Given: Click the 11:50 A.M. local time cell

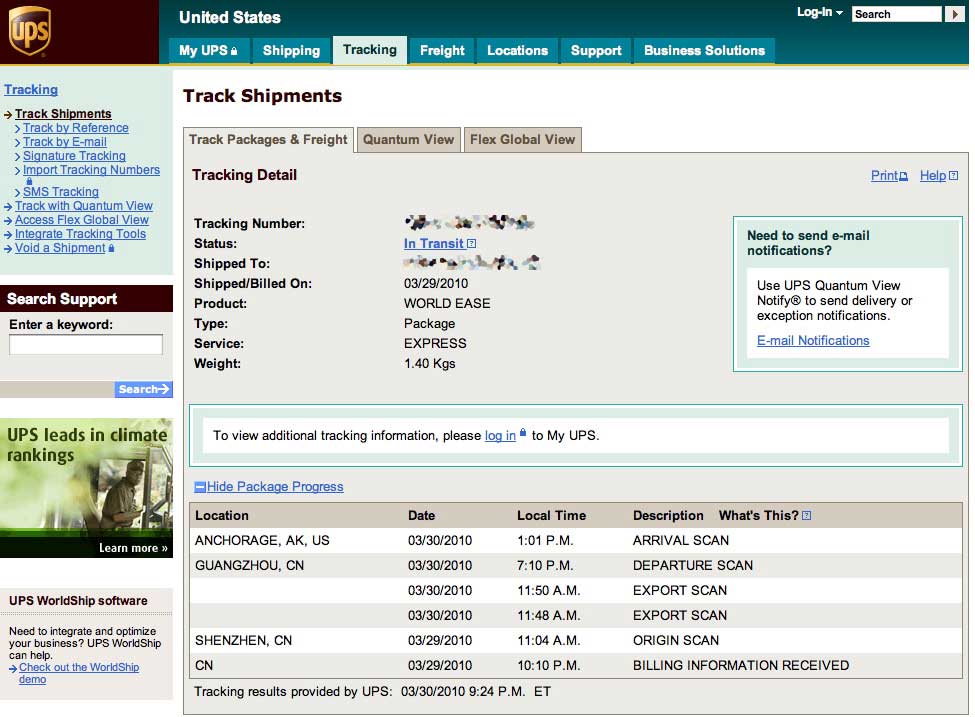Looking at the screenshot, I should click(x=548, y=590).
